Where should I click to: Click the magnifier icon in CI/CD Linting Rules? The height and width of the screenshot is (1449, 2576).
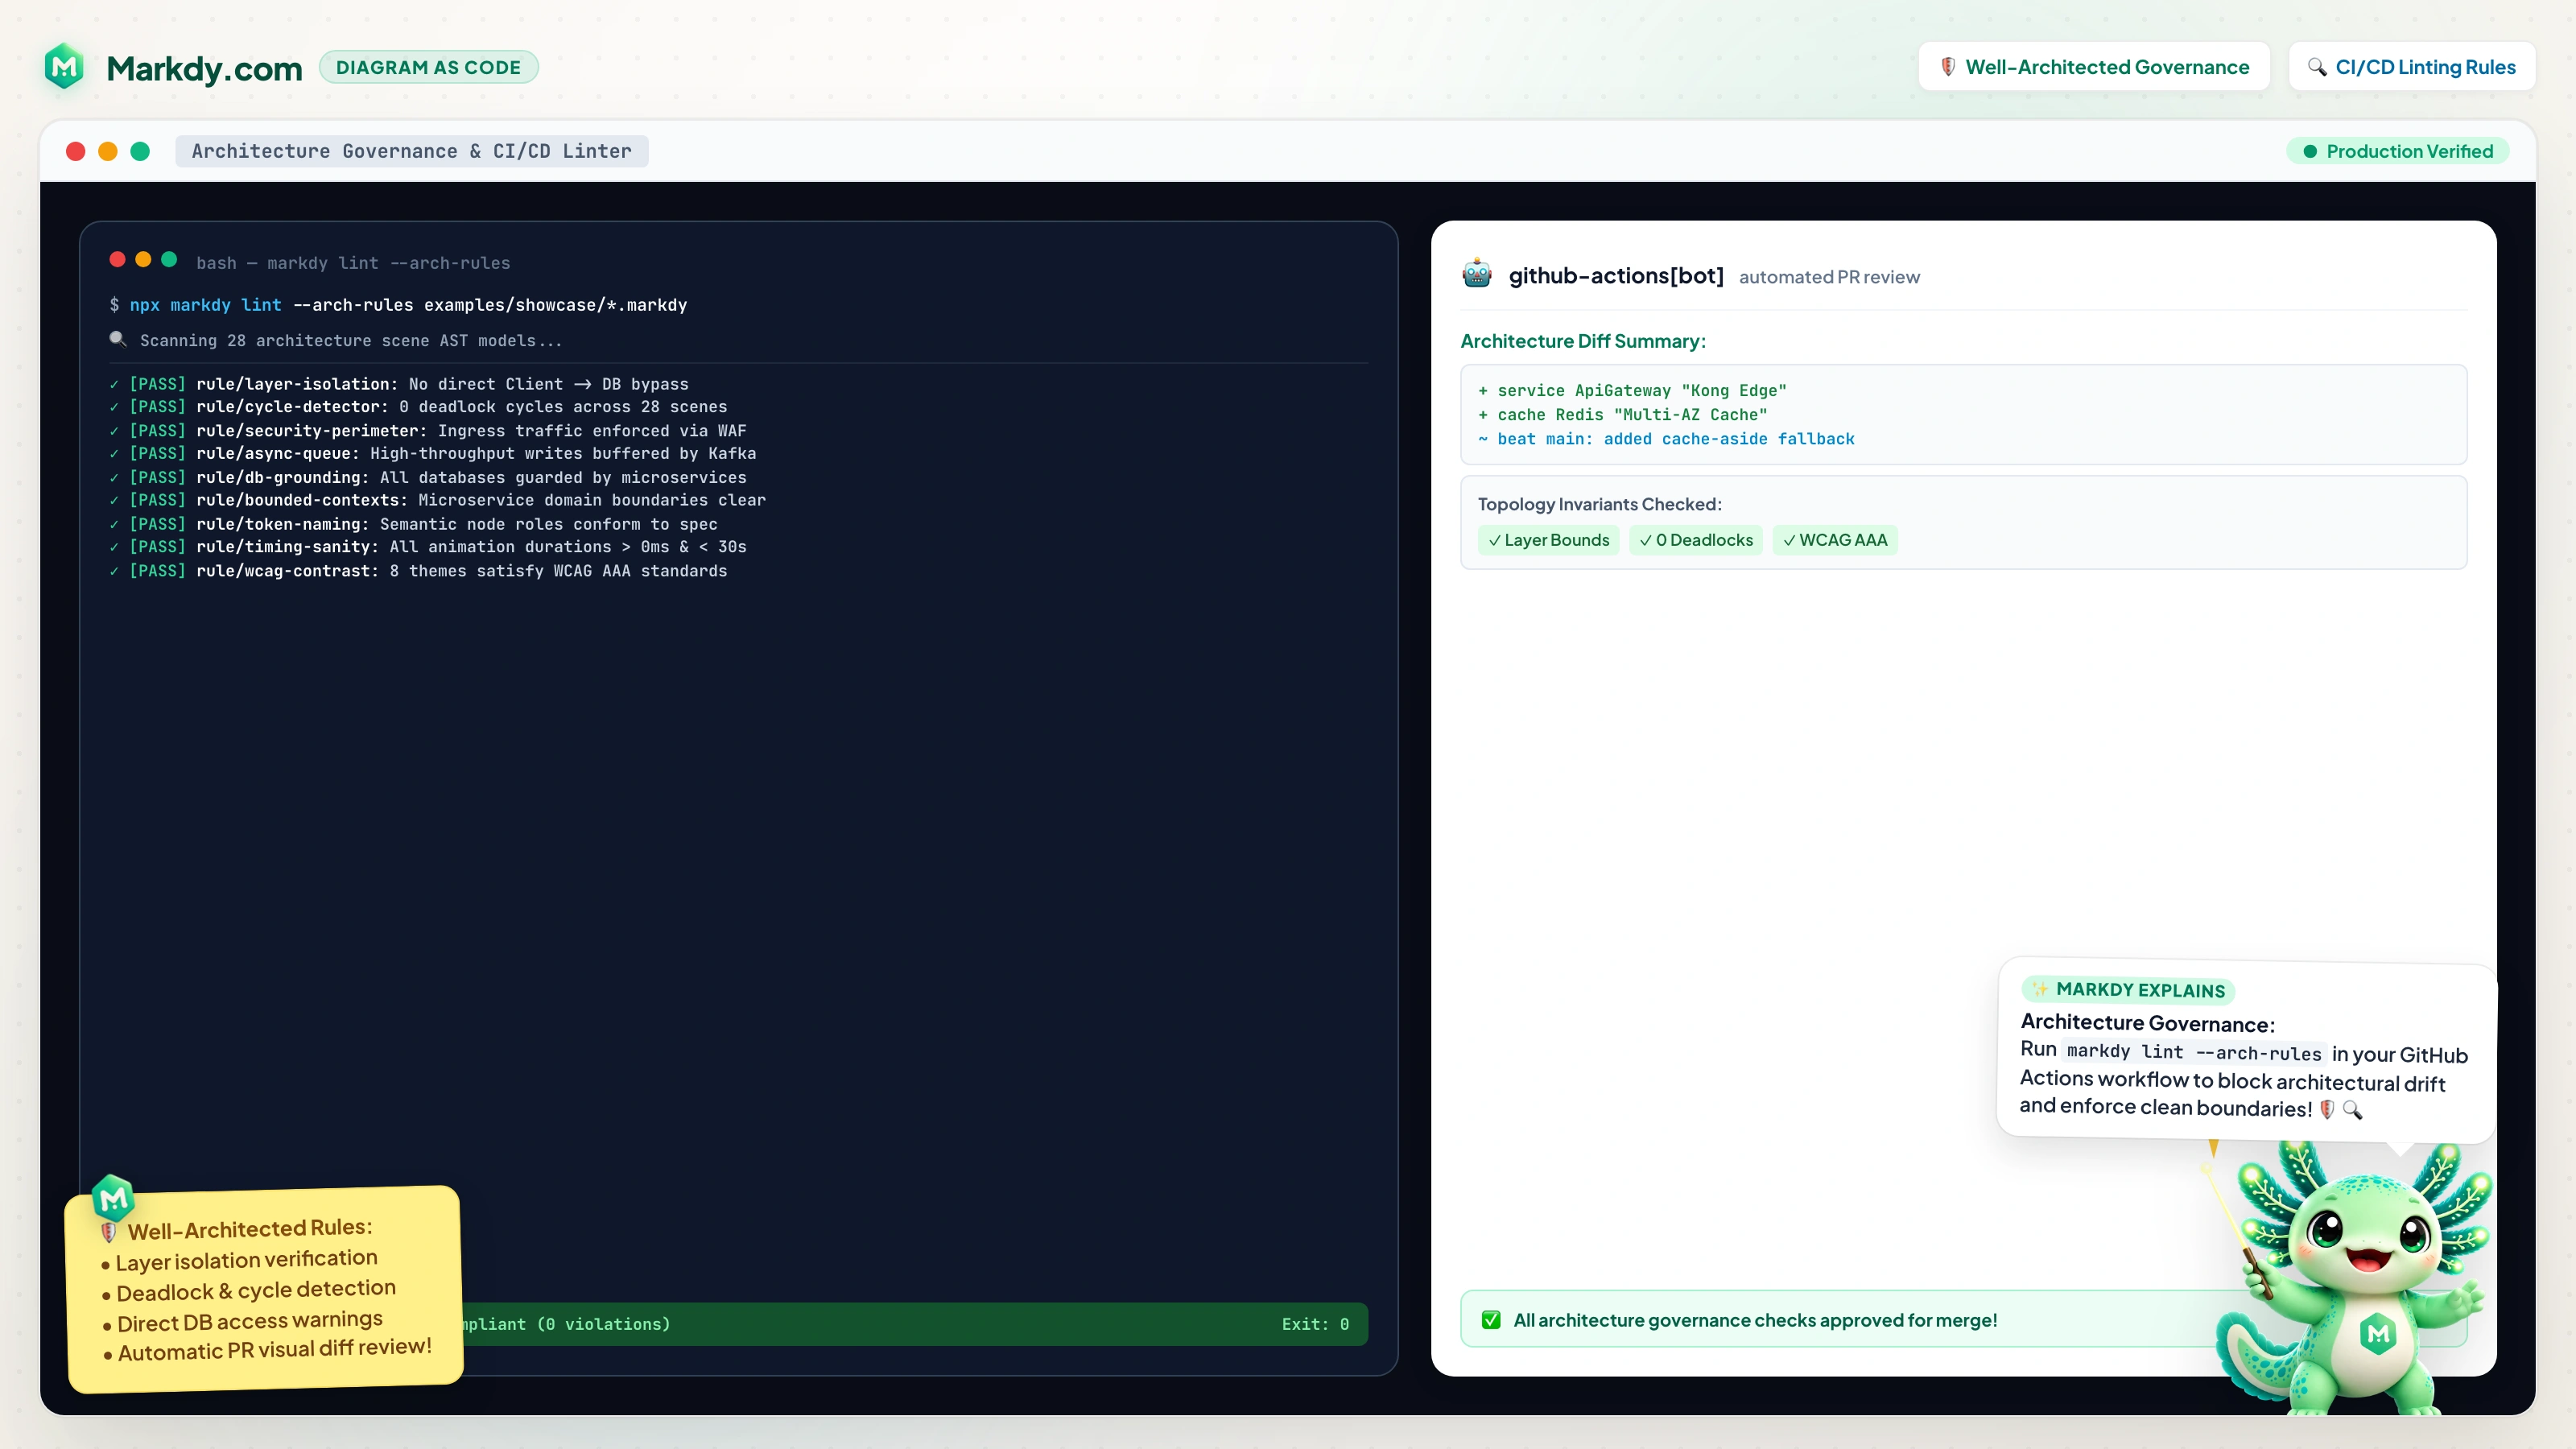2317,67
